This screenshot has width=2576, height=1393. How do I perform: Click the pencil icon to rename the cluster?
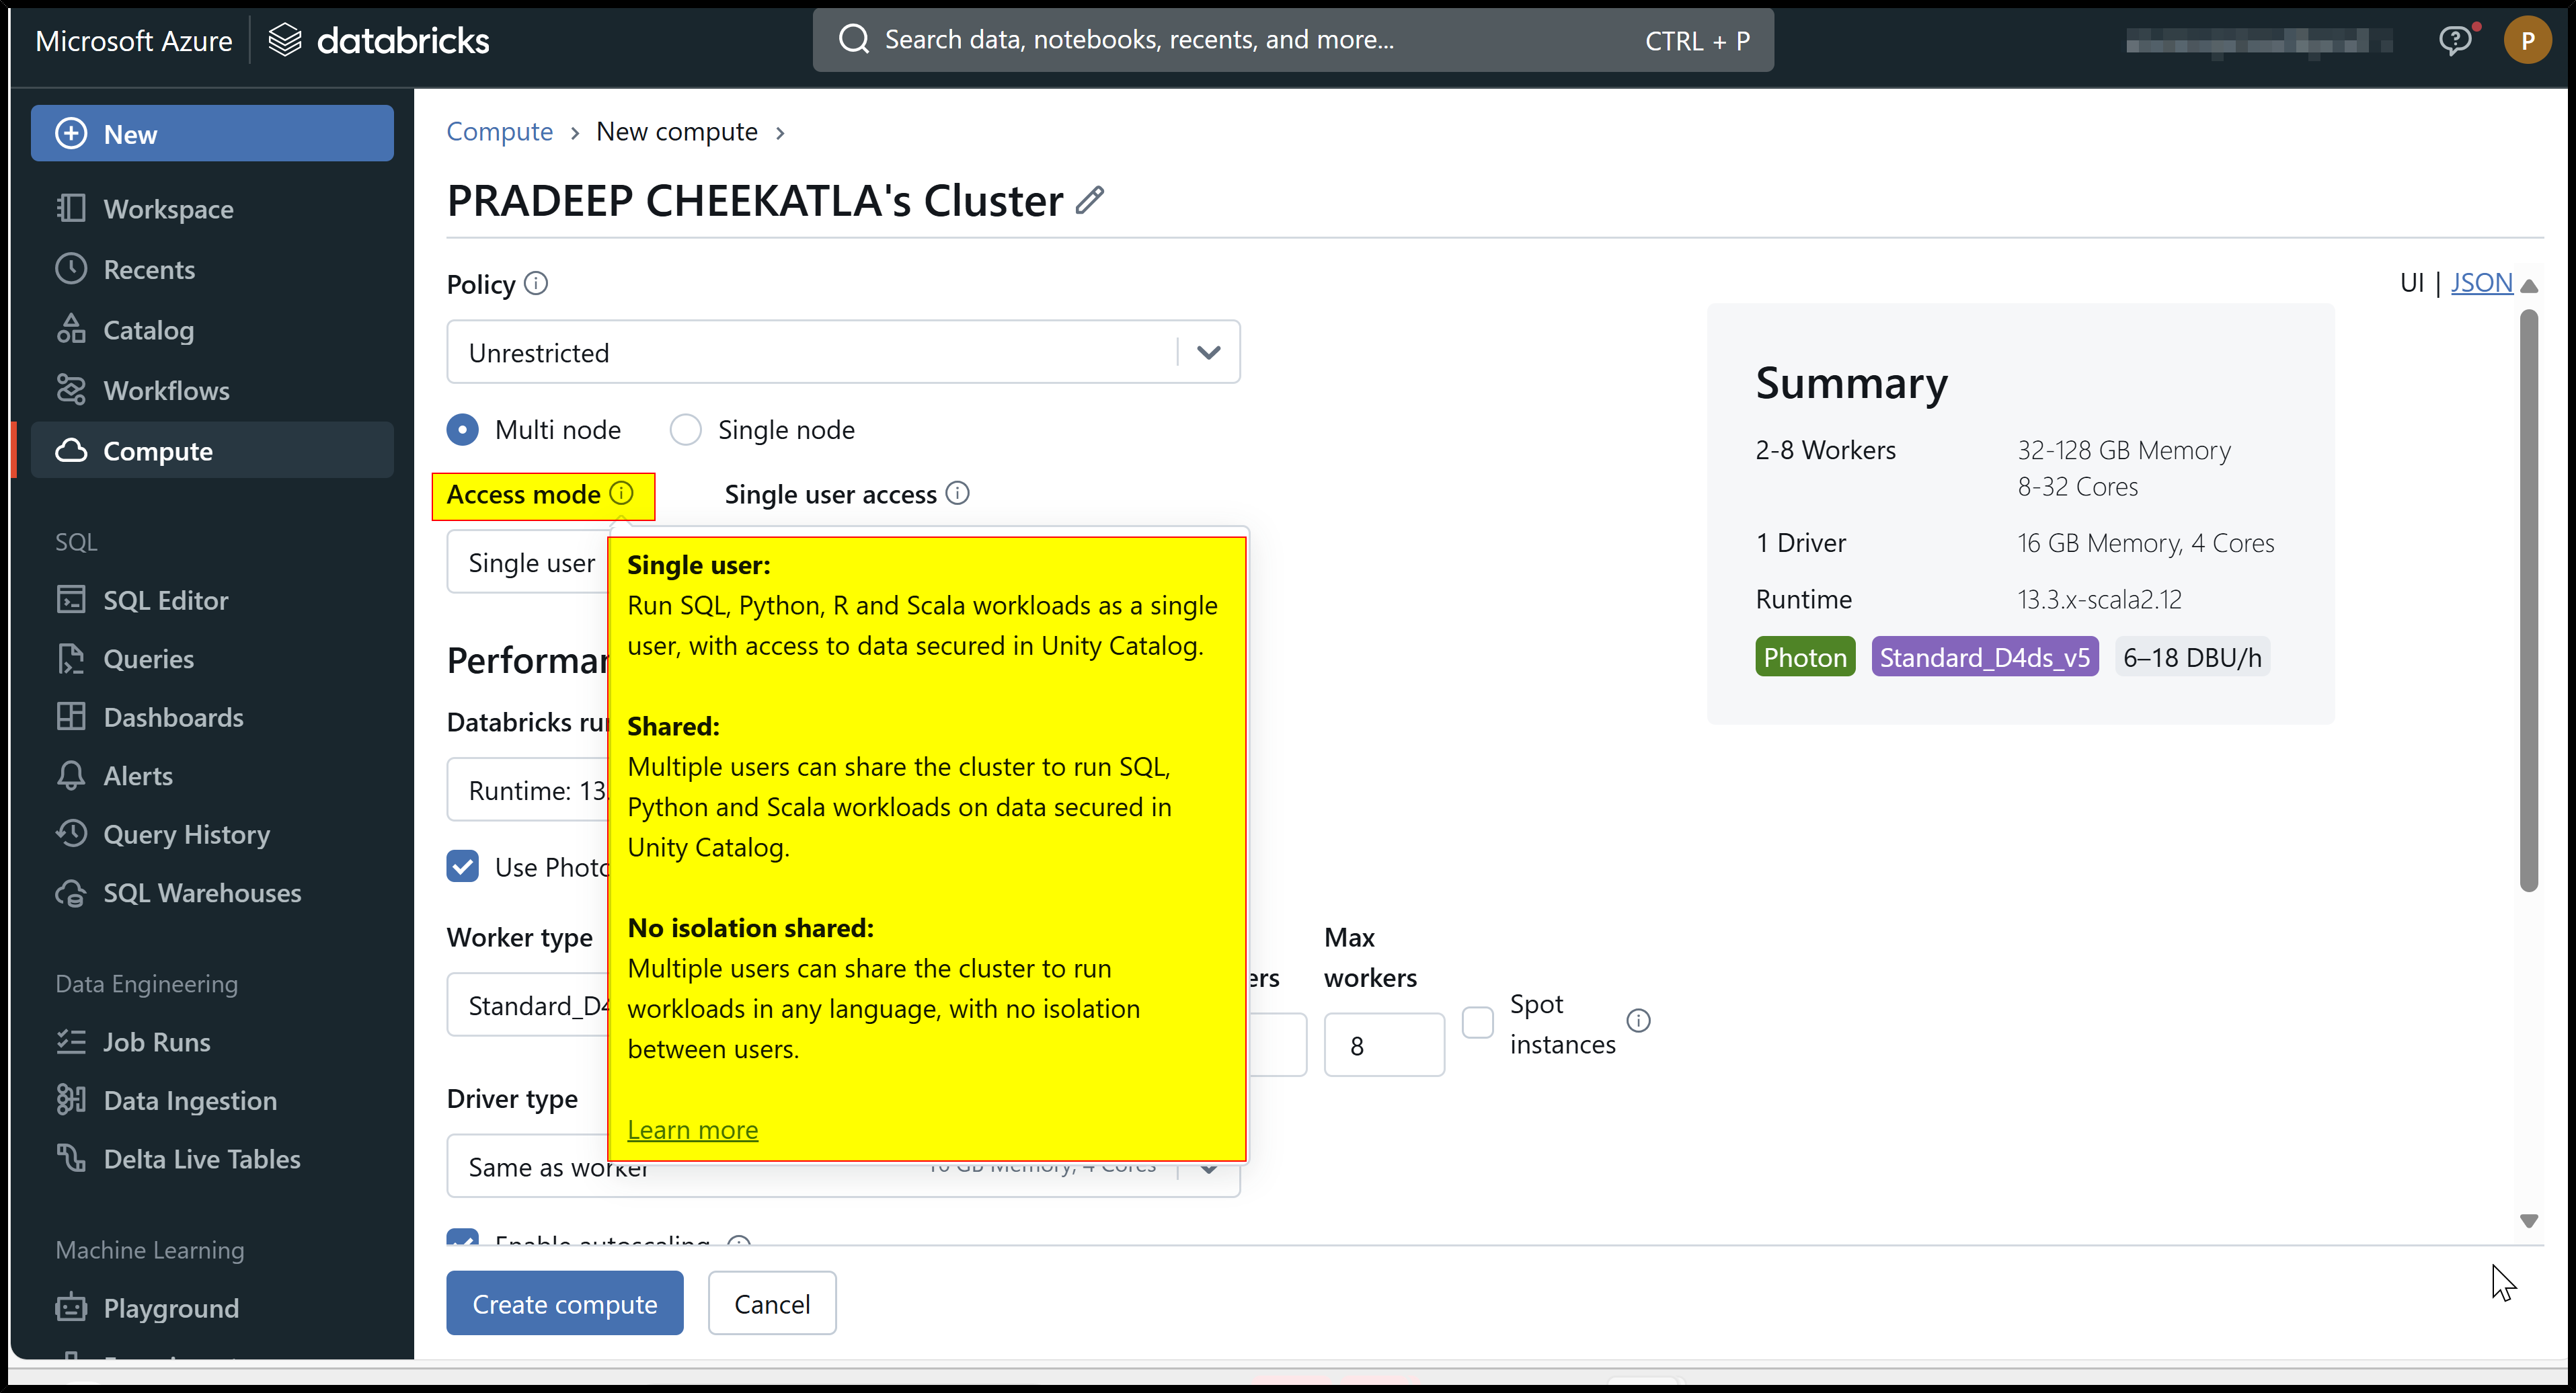click(1090, 200)
